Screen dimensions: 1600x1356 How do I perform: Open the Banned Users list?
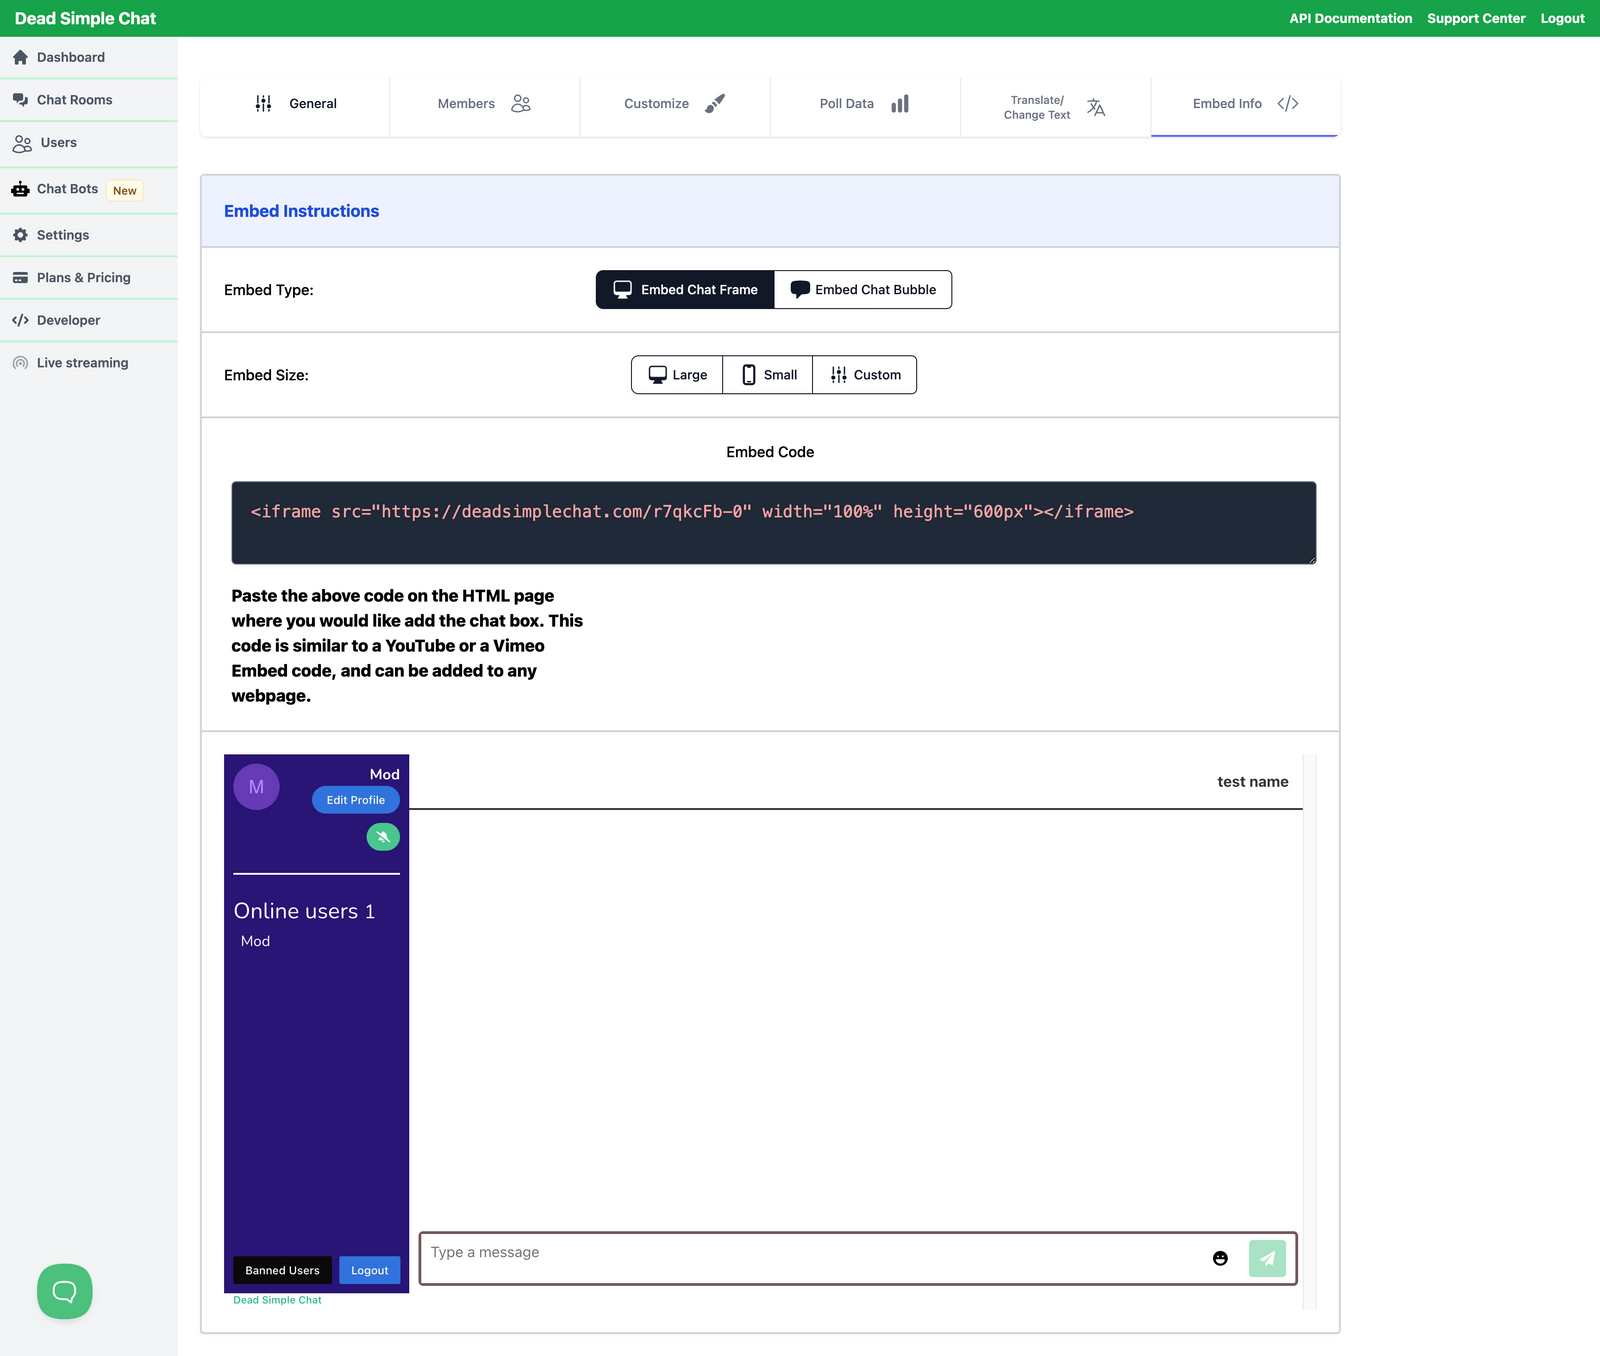[282, 1270]
